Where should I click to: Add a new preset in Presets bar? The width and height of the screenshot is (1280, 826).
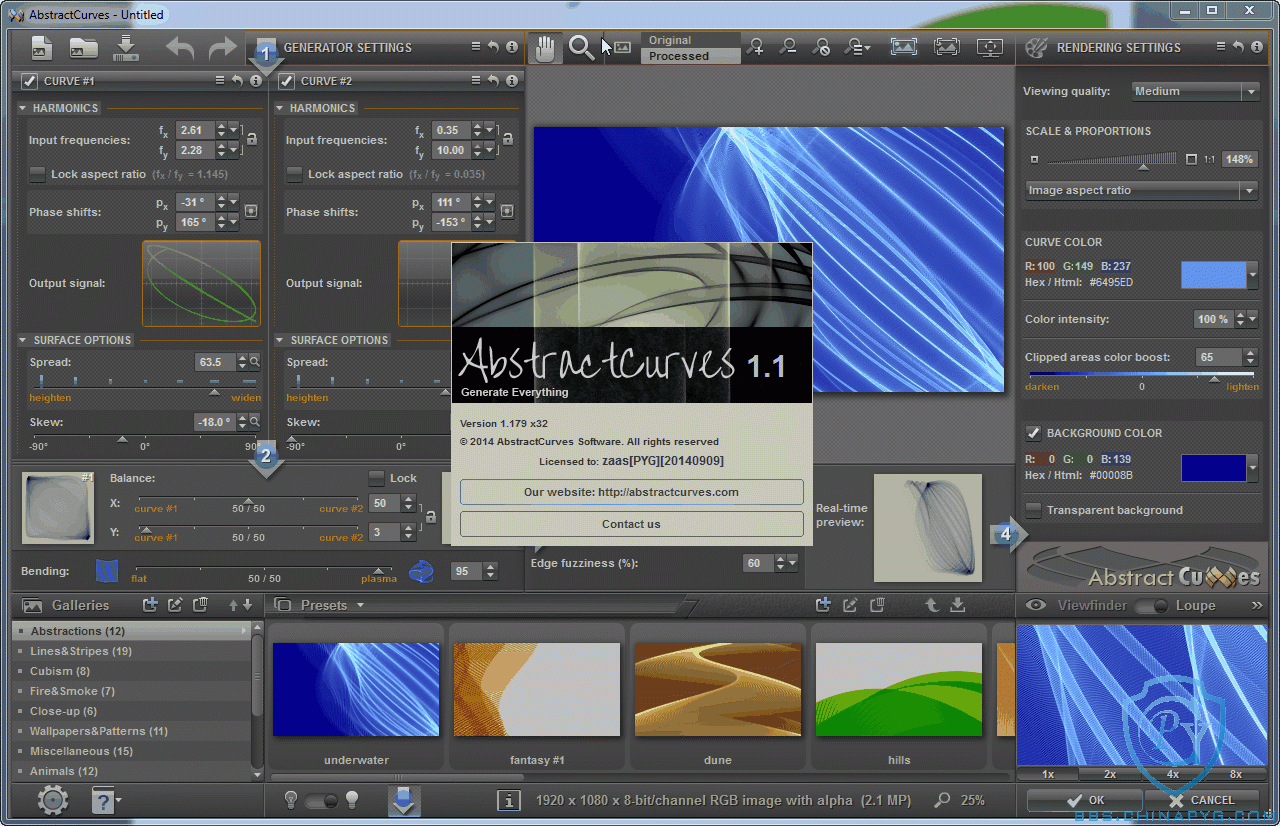point(823,605)
